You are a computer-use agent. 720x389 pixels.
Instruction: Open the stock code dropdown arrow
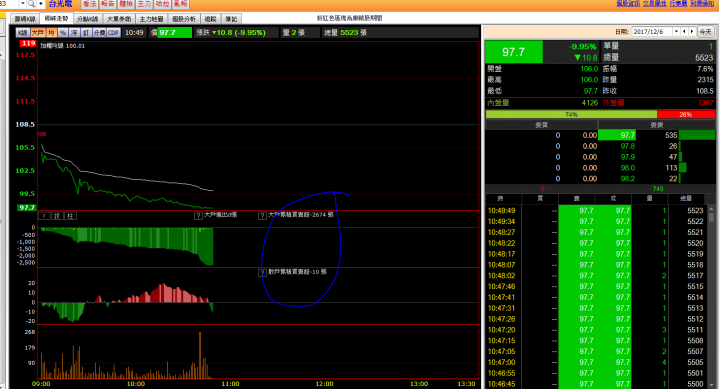click(22, 4)
